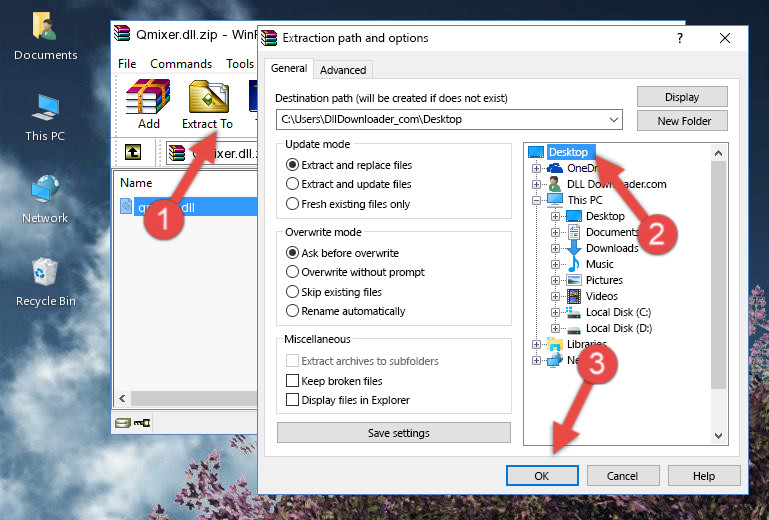Click the New Folder button
Screen dimensions: 769x520
[x=682, y=121]
